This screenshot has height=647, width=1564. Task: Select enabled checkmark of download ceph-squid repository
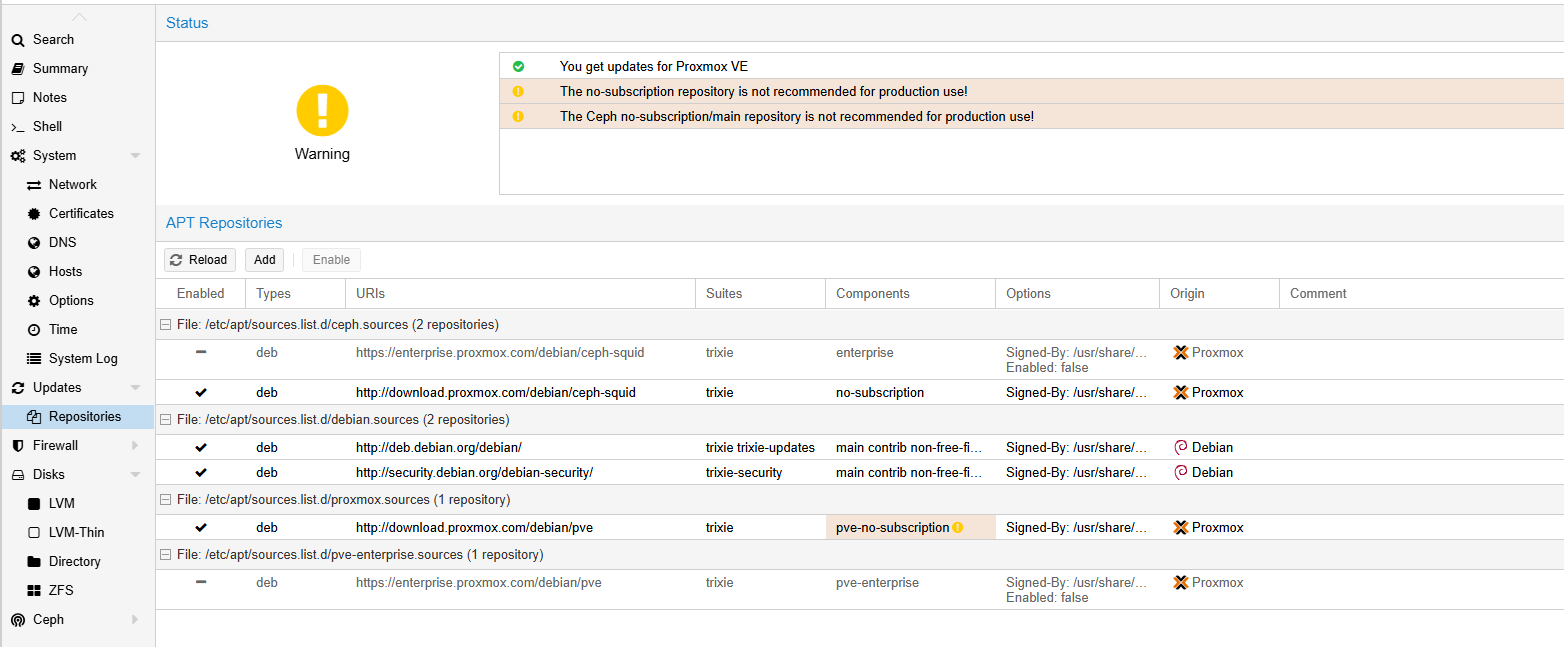201,393
